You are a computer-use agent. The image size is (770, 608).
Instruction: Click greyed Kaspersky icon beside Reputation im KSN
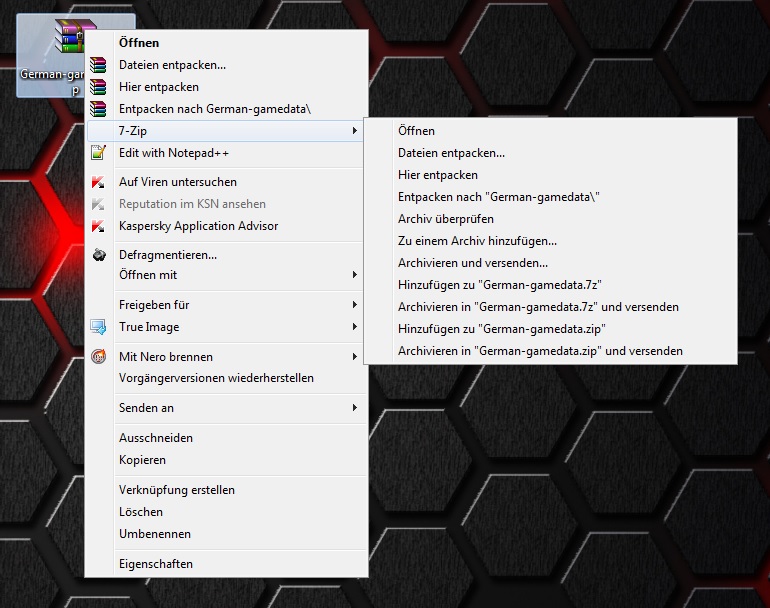coord(98,204)
